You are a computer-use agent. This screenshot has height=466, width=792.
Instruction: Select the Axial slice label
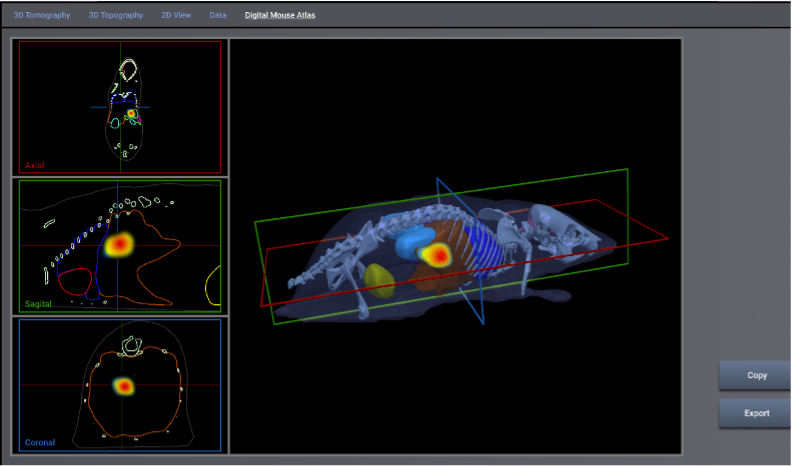tap(35, 165)
